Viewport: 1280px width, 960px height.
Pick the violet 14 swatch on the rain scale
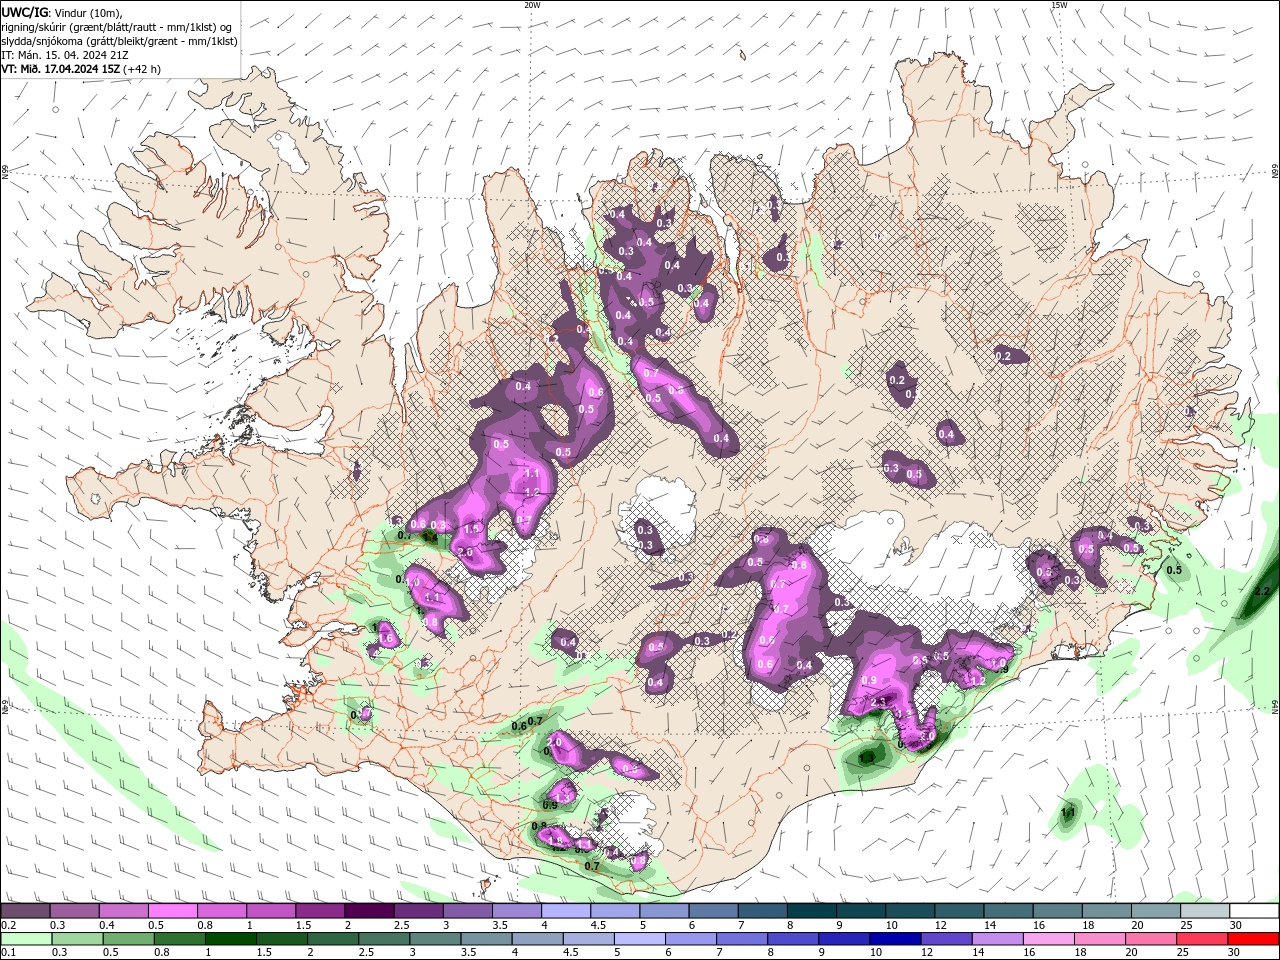tap(997, 939)
